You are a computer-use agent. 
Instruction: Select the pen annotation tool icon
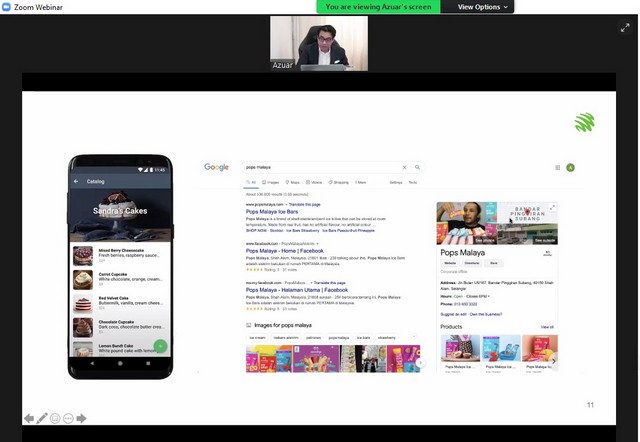click(42, 418)
